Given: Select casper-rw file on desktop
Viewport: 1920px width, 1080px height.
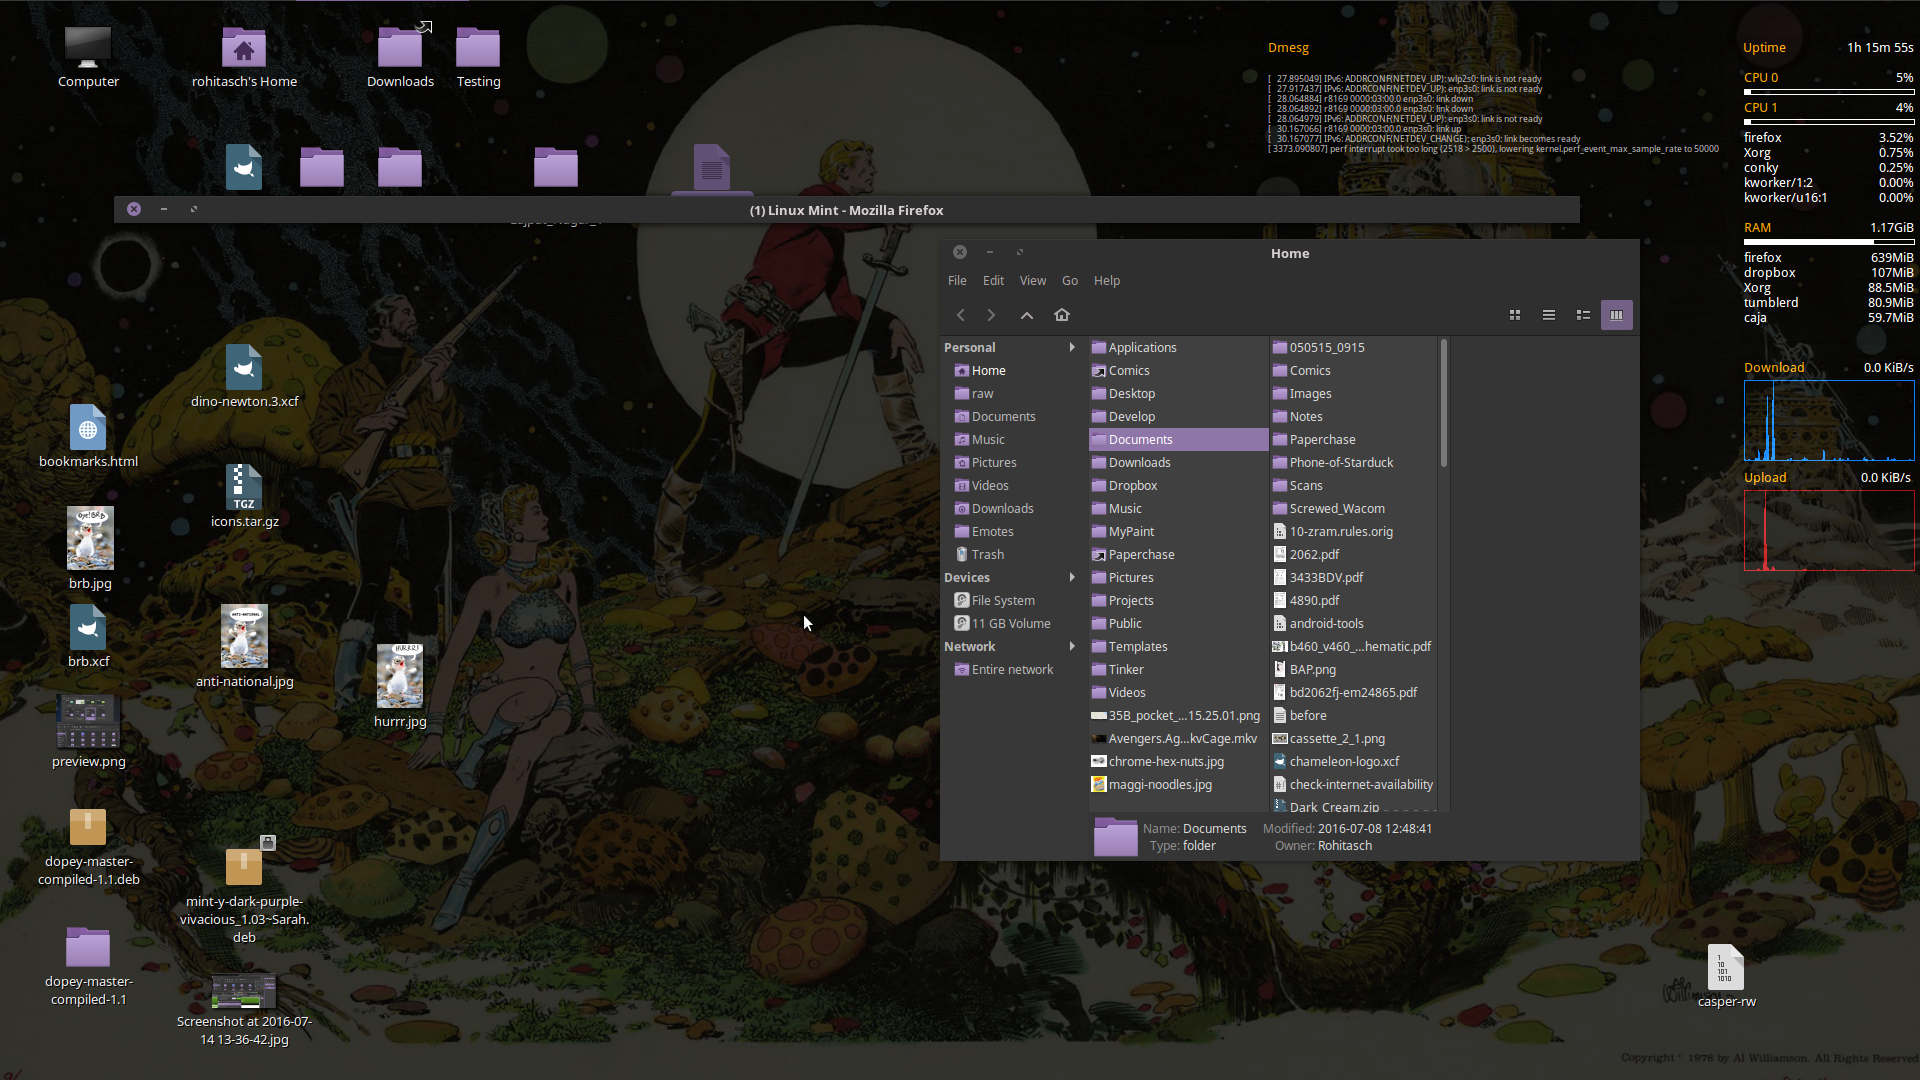Looking at the screenshot, I should [x=1726, y=977].
